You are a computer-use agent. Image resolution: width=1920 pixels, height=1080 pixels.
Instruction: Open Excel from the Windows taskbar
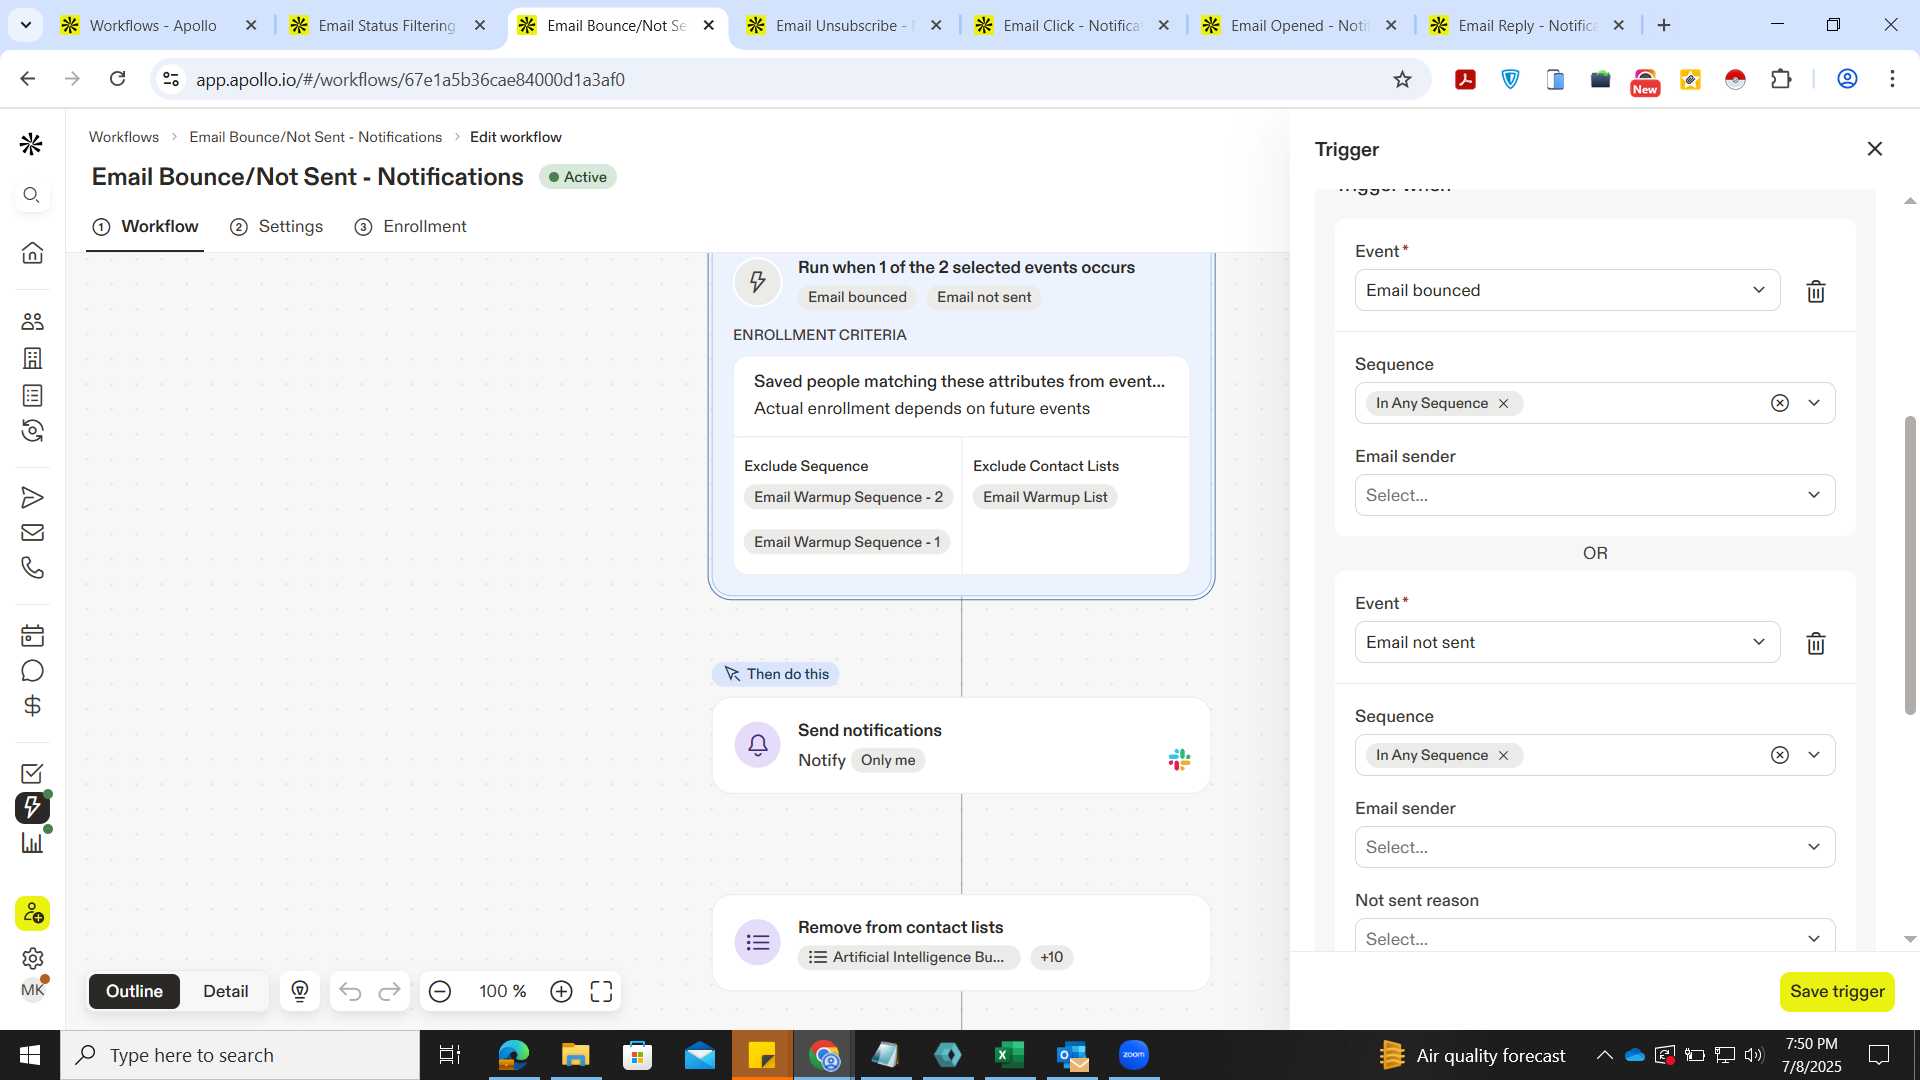[1010, 1055]
